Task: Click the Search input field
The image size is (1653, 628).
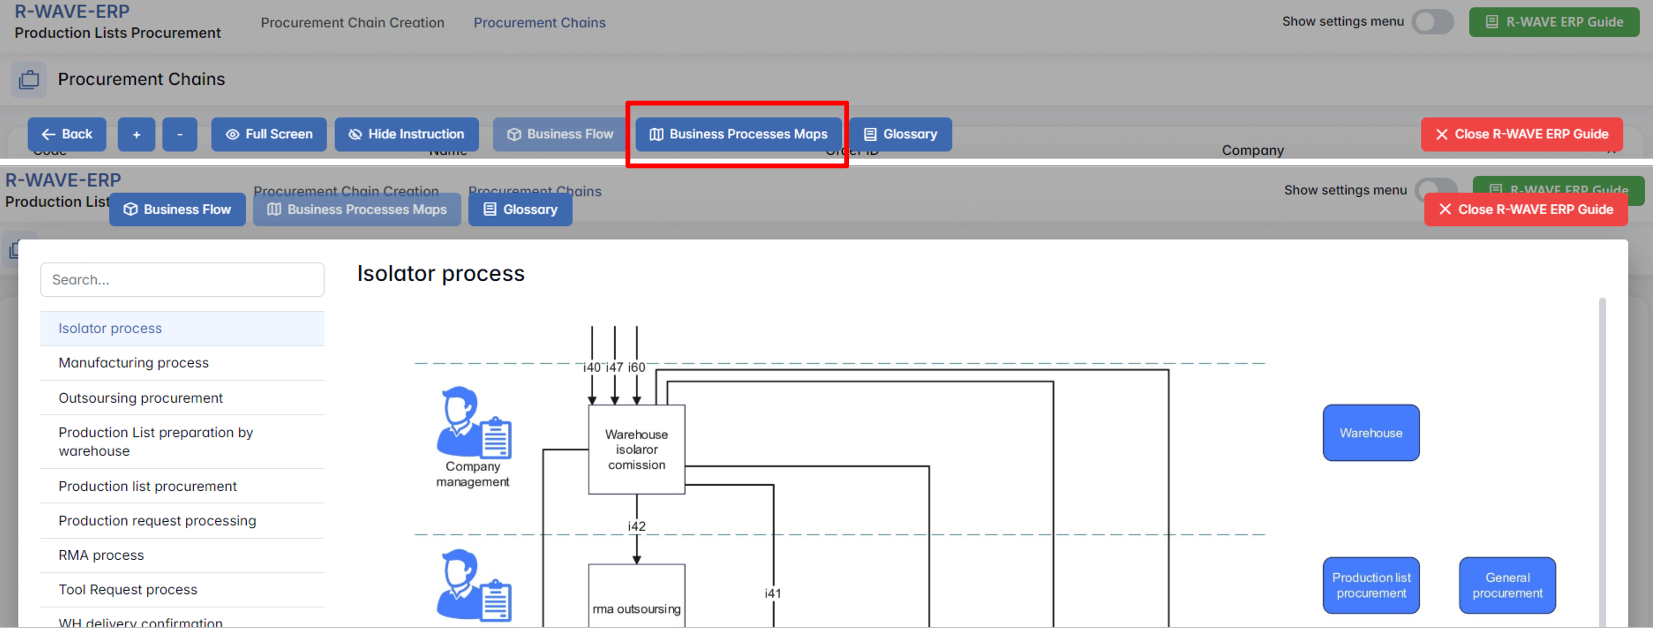Action: tap(182, 280)
